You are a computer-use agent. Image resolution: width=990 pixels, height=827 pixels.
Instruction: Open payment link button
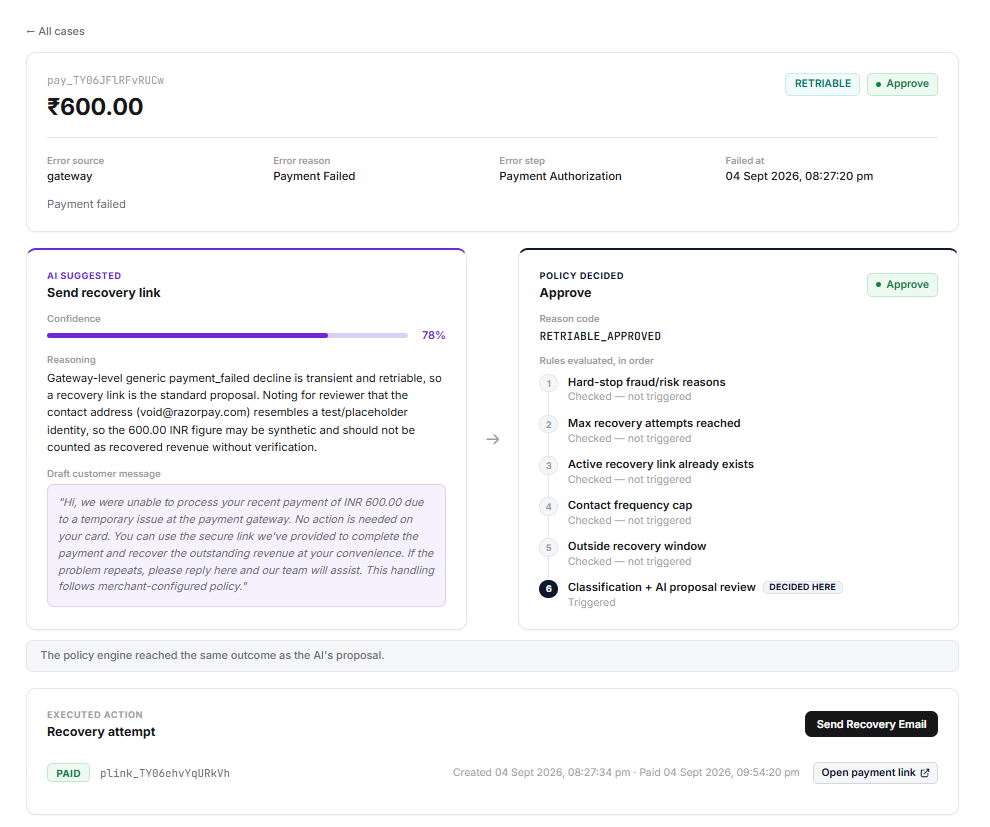tap(875, 773)
